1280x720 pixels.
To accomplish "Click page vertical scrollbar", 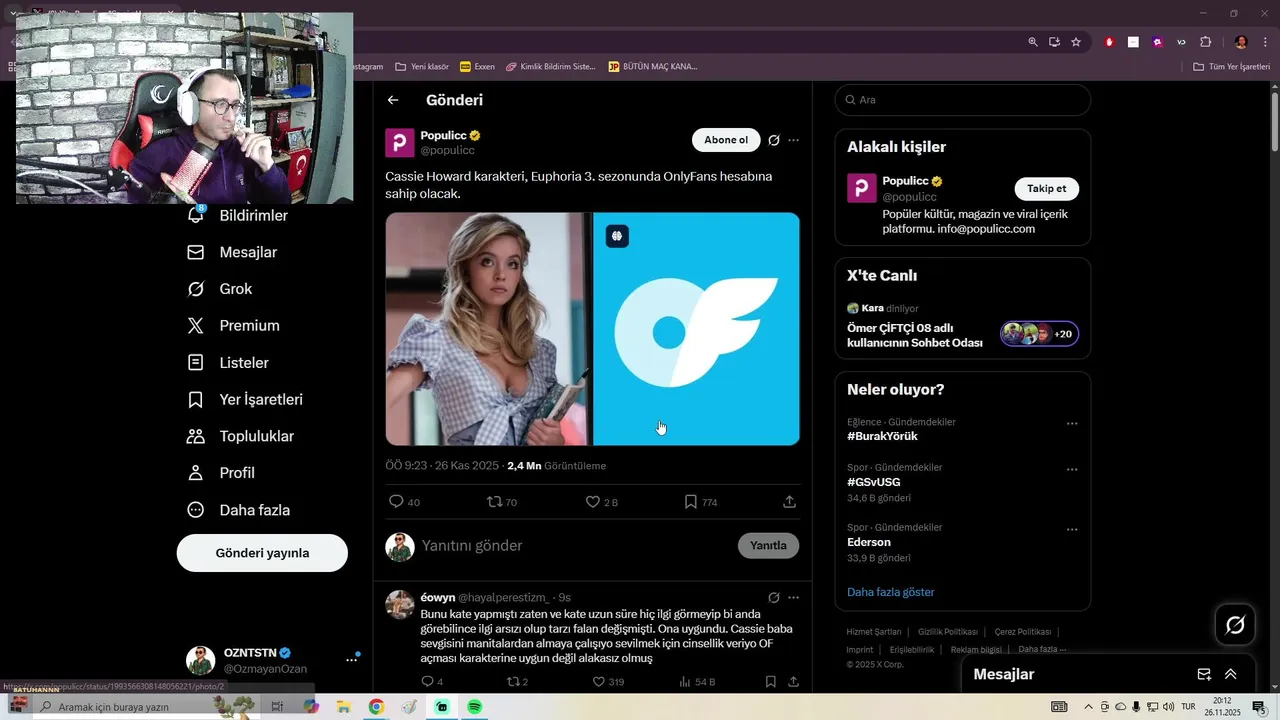I will [1274, 120].
